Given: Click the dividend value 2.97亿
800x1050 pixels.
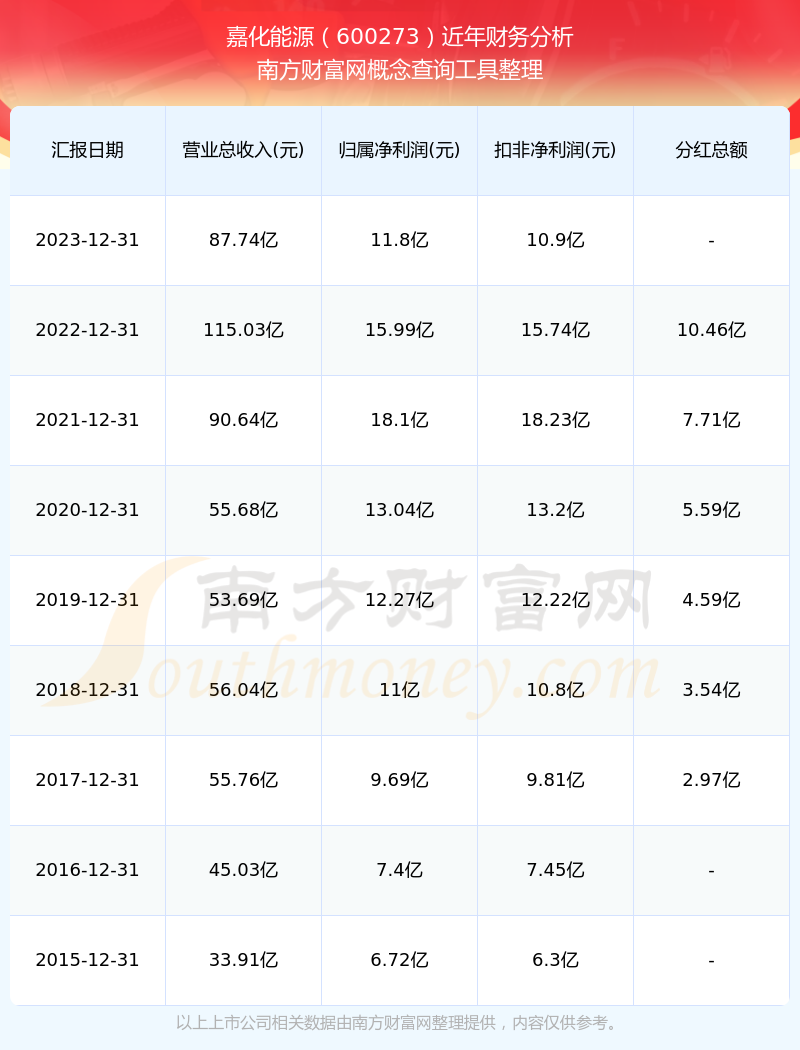Looking at the screenshot, I should click(712, 780).
